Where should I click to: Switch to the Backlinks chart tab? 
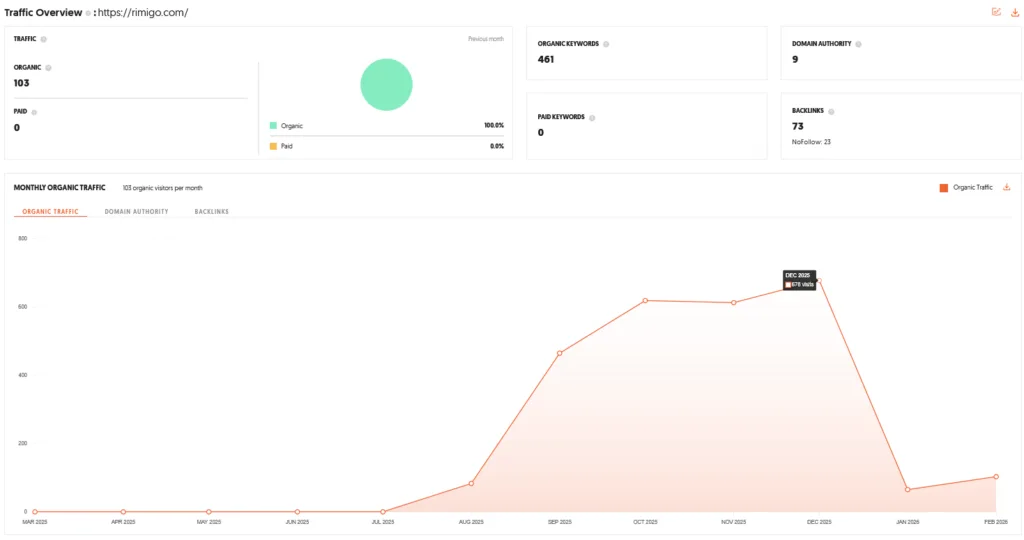(212, 212)
